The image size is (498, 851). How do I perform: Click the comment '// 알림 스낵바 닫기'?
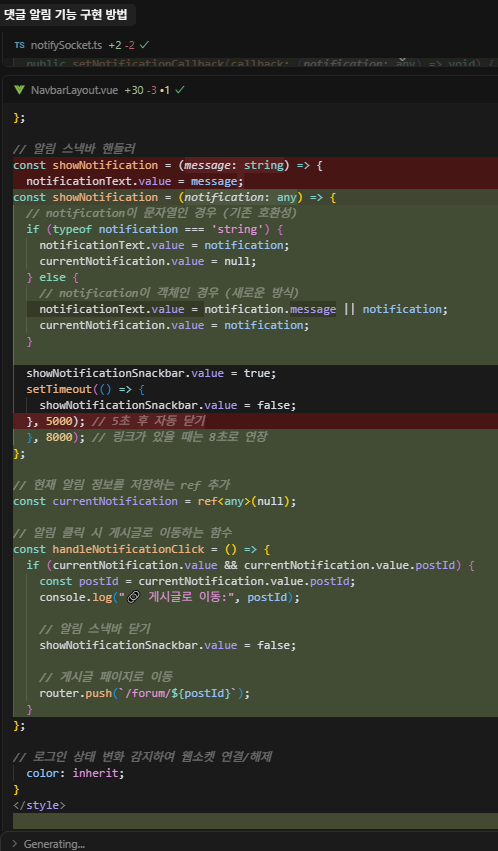click(x=95, y=629)
